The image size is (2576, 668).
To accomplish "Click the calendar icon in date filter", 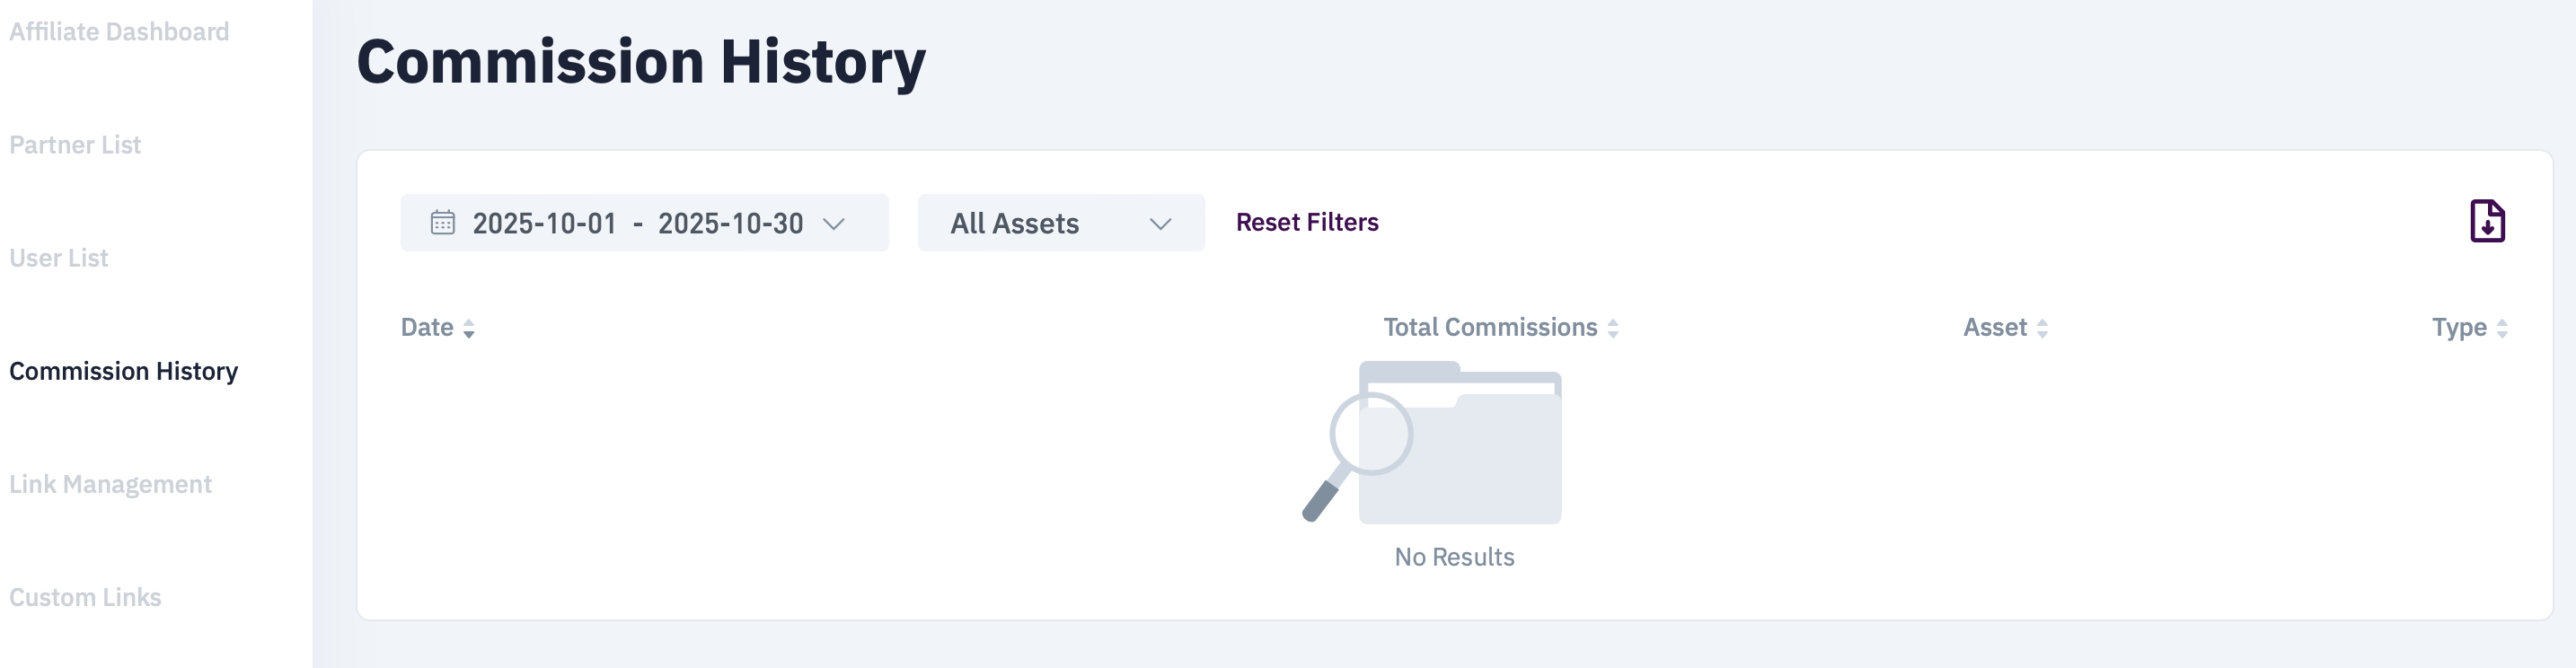I will click(x=442, y=222).
